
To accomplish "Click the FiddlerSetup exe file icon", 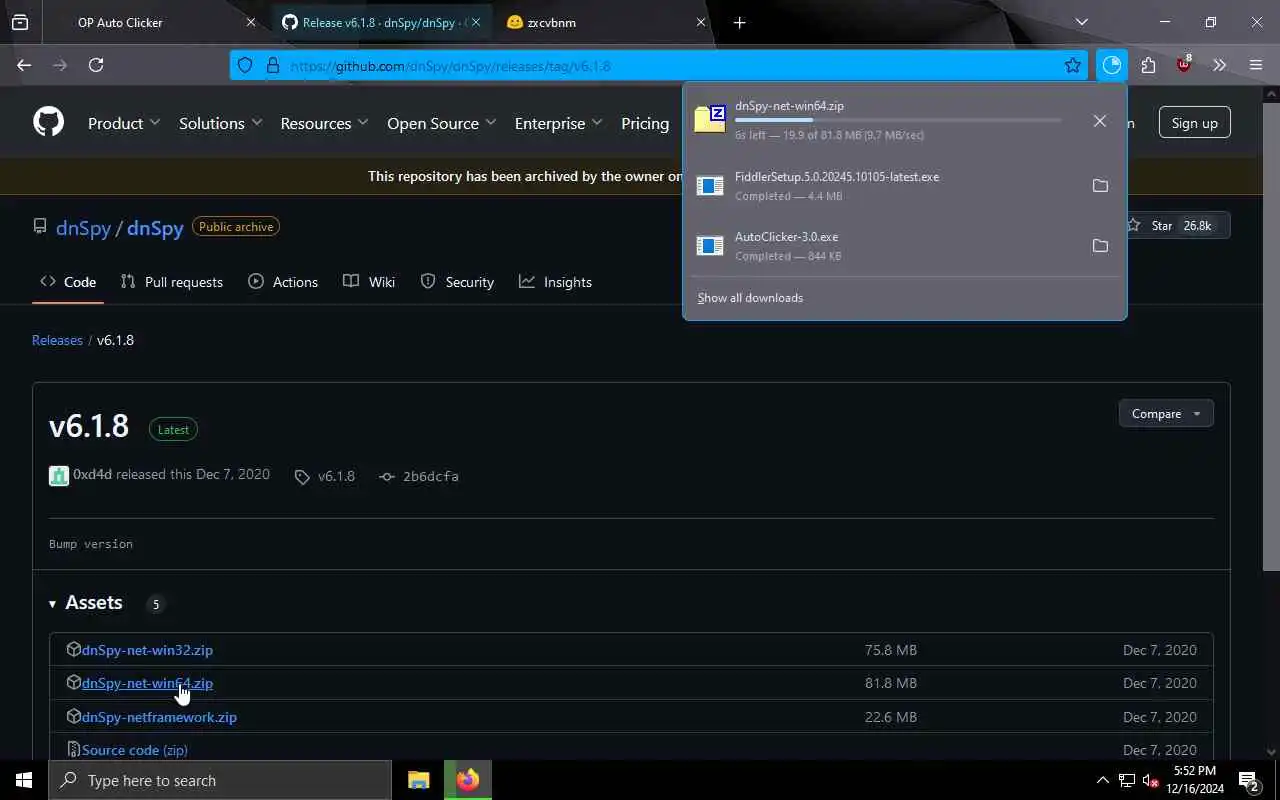I will tap(710, 186).
